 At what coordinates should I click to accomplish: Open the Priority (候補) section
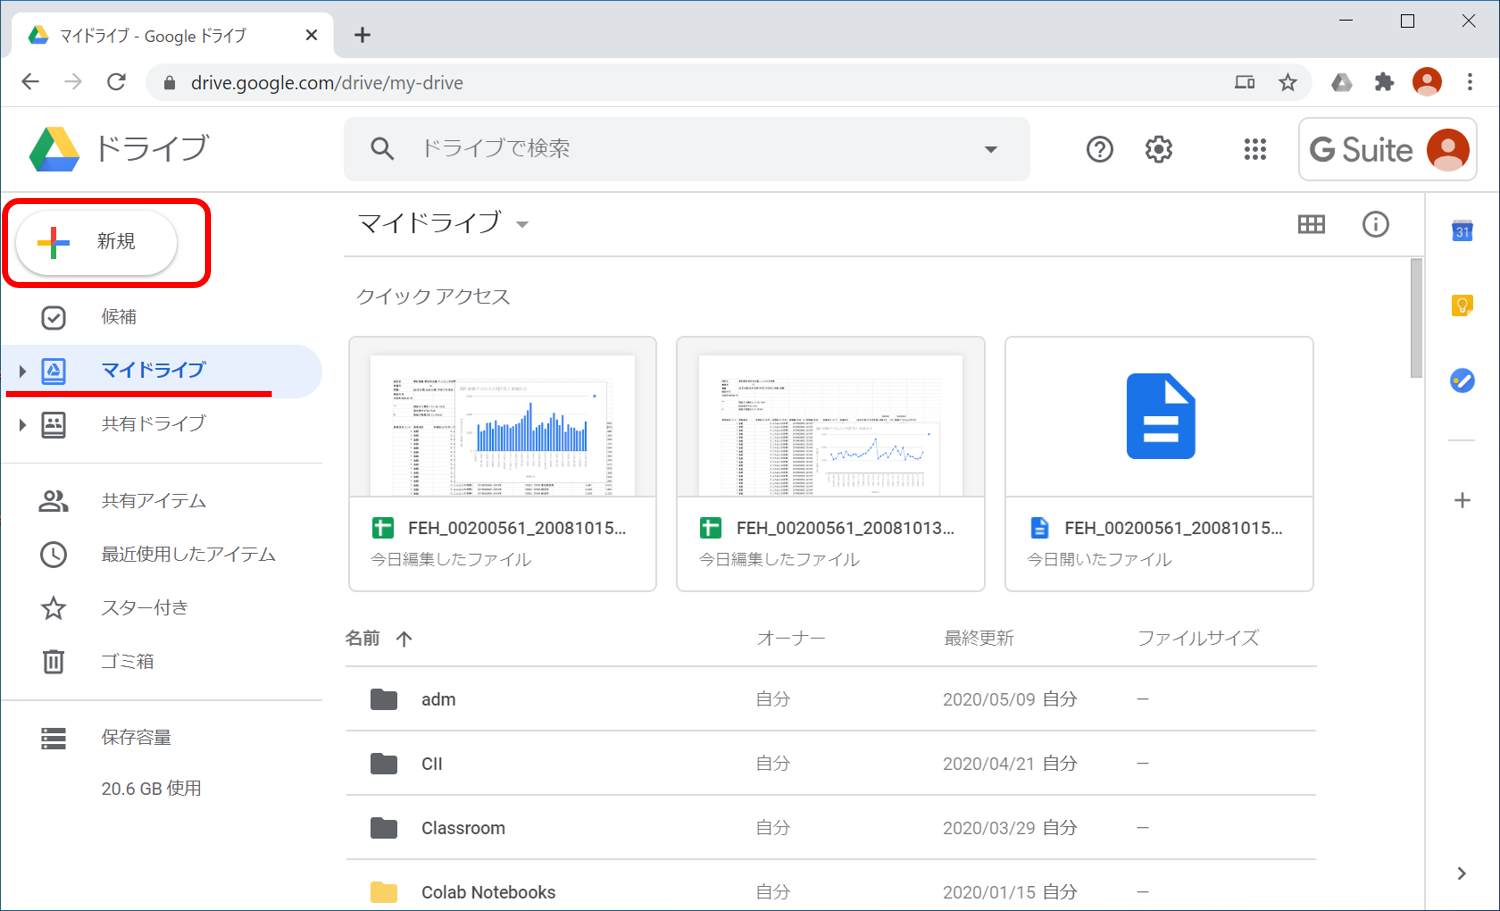click(x=118, y=317)
